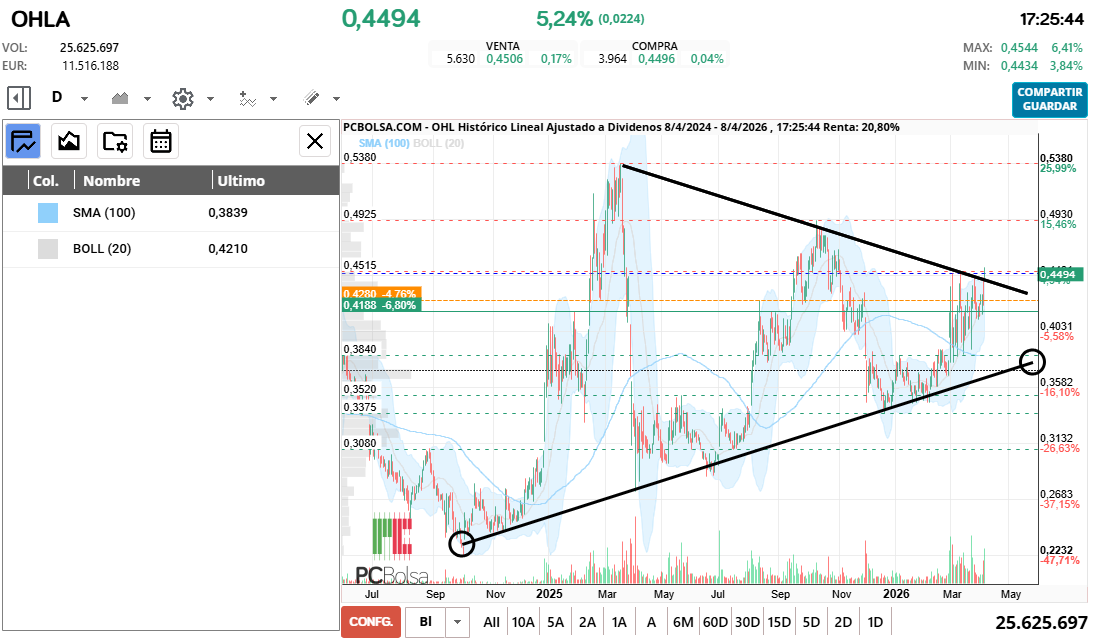Image resolution: width=1103 pixels, height=643 pixels.
Task: Click the 0,5380 resistance level label
Action: [x=359, y=158]
